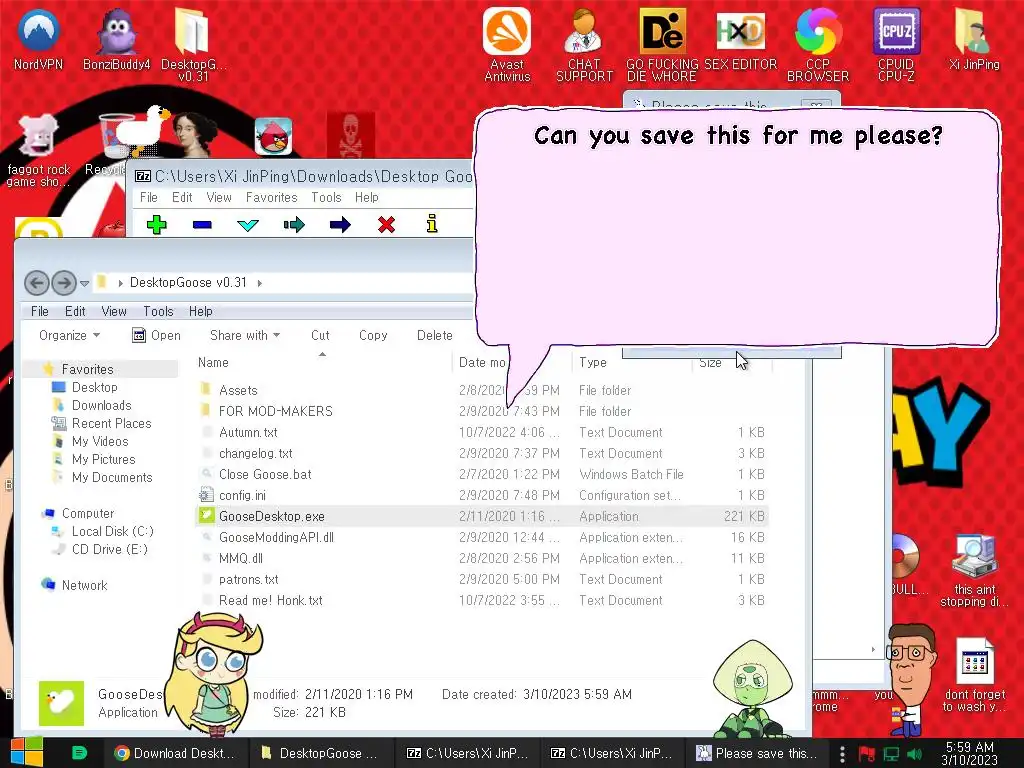Open the Xi JinPing user folder icon
The image size is (1024, 768).
(974, 39)
